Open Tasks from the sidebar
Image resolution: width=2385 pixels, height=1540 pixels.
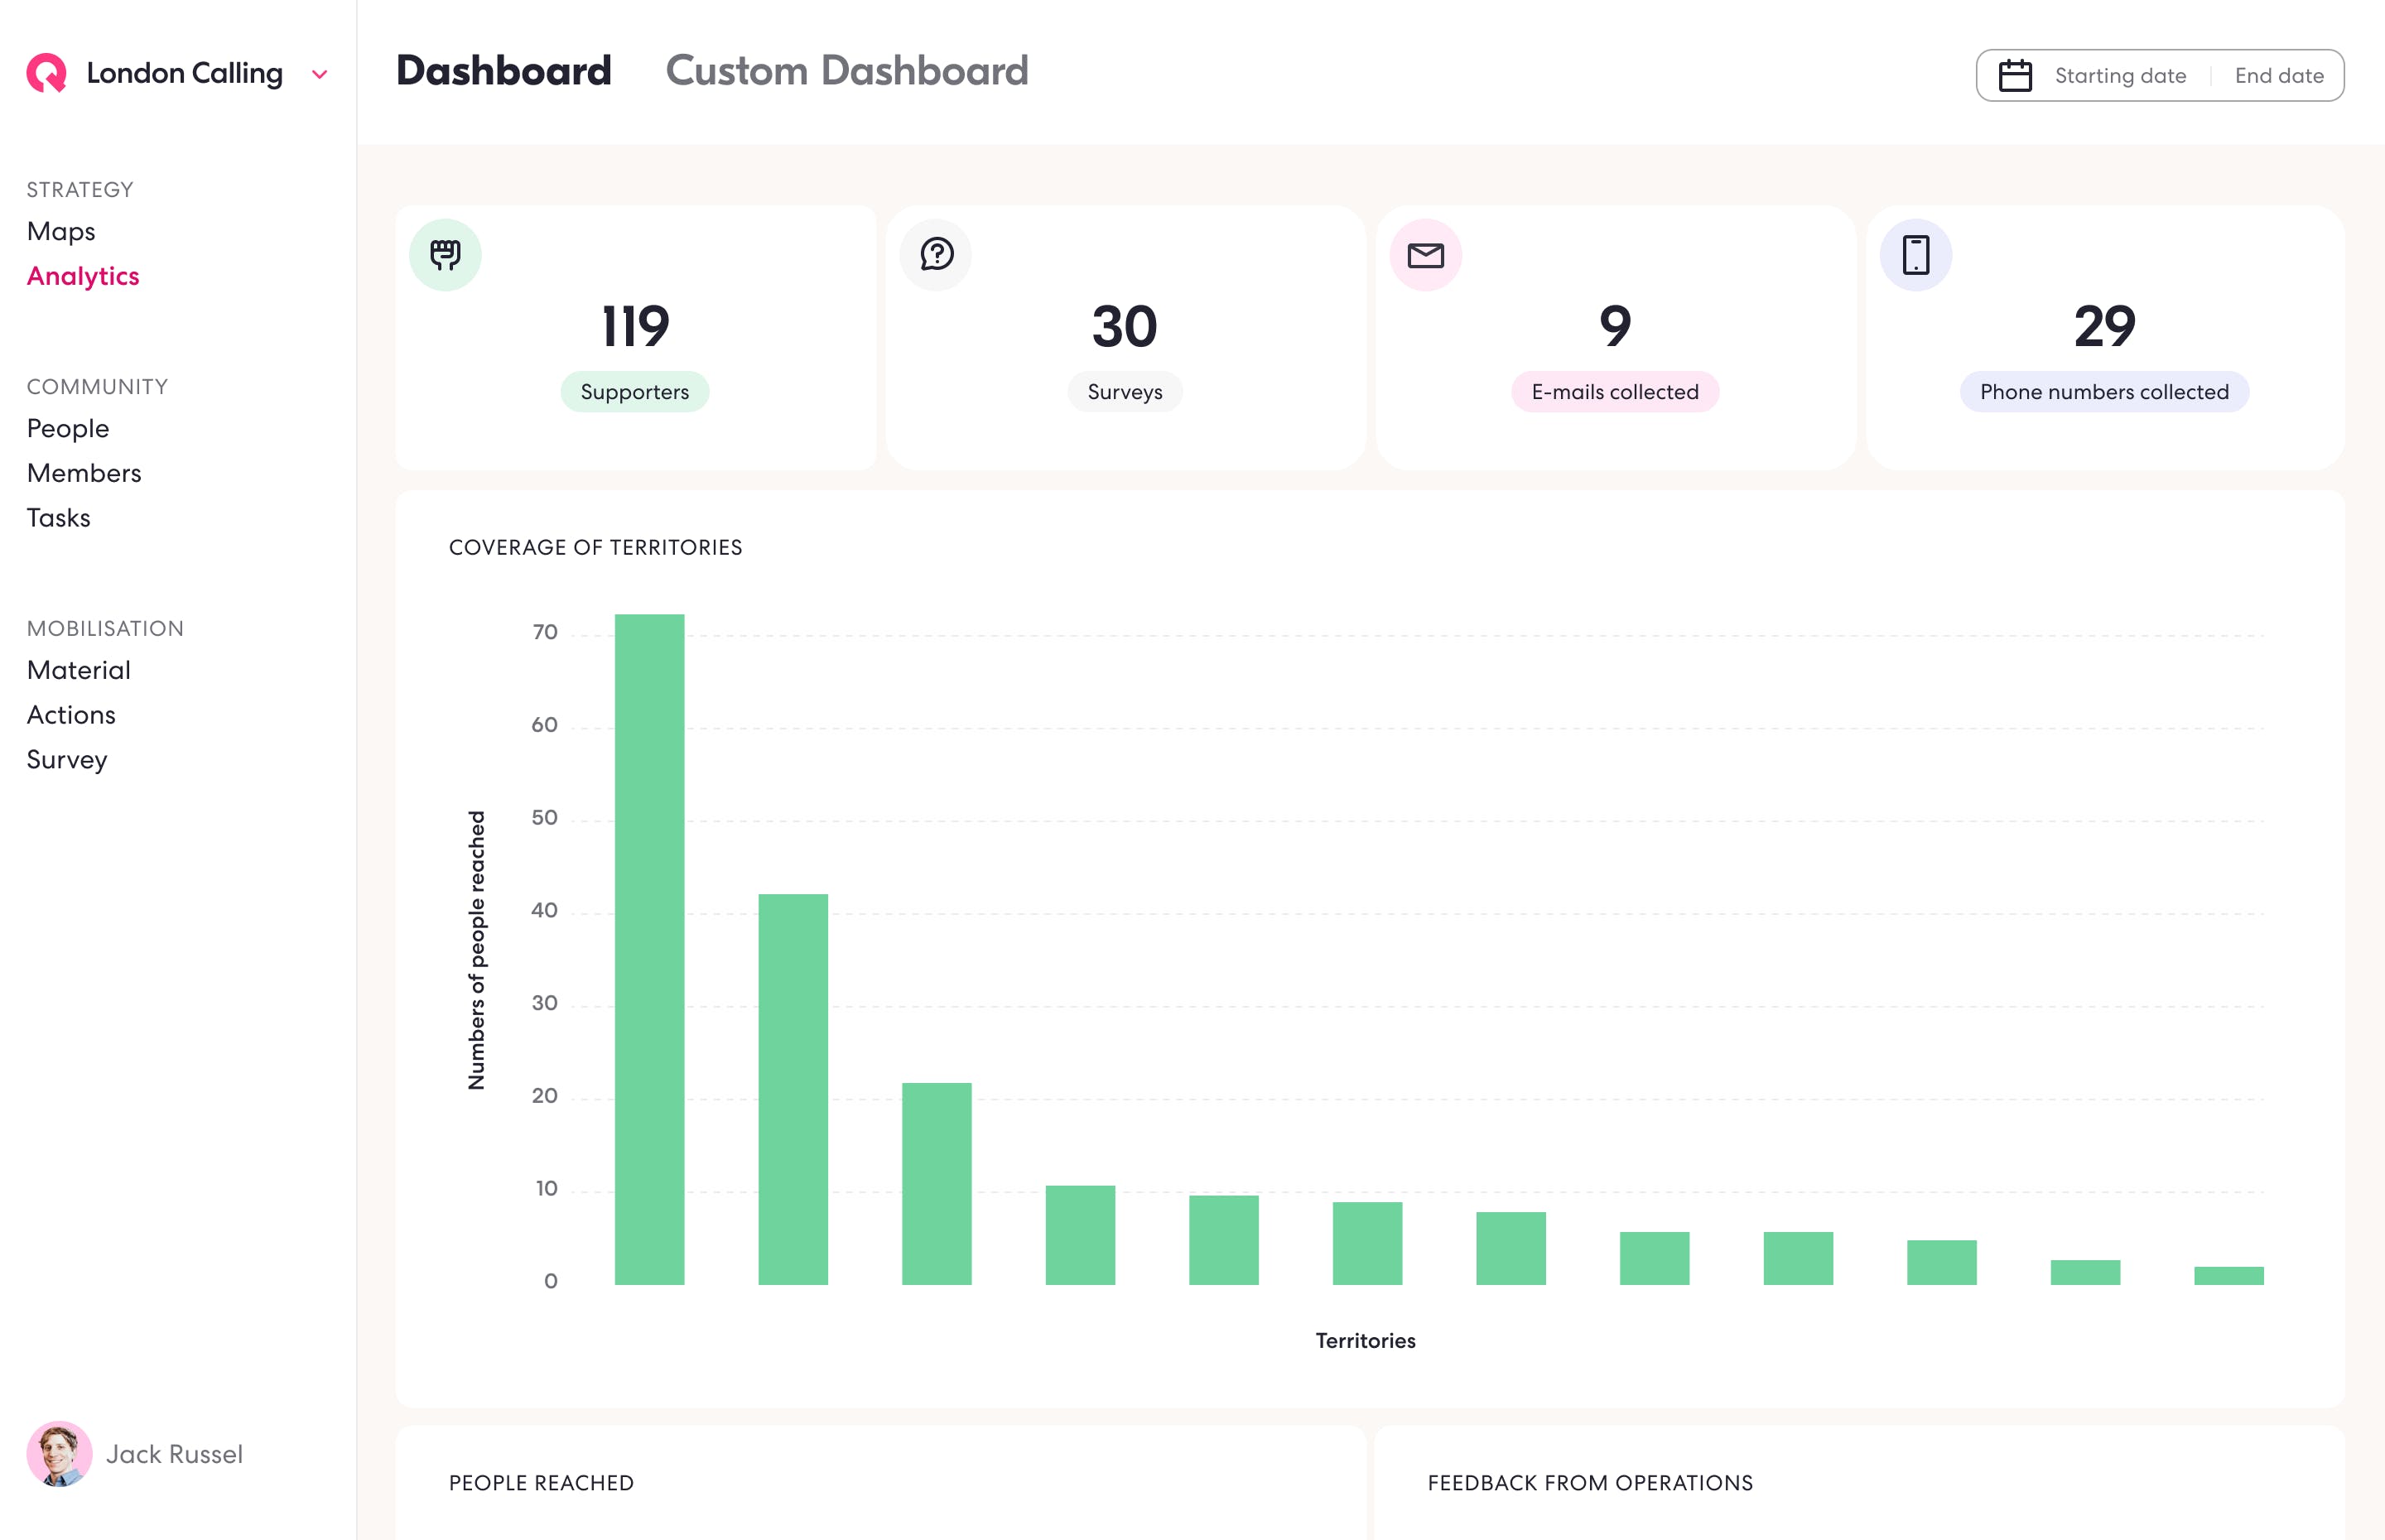click(58, 518)
